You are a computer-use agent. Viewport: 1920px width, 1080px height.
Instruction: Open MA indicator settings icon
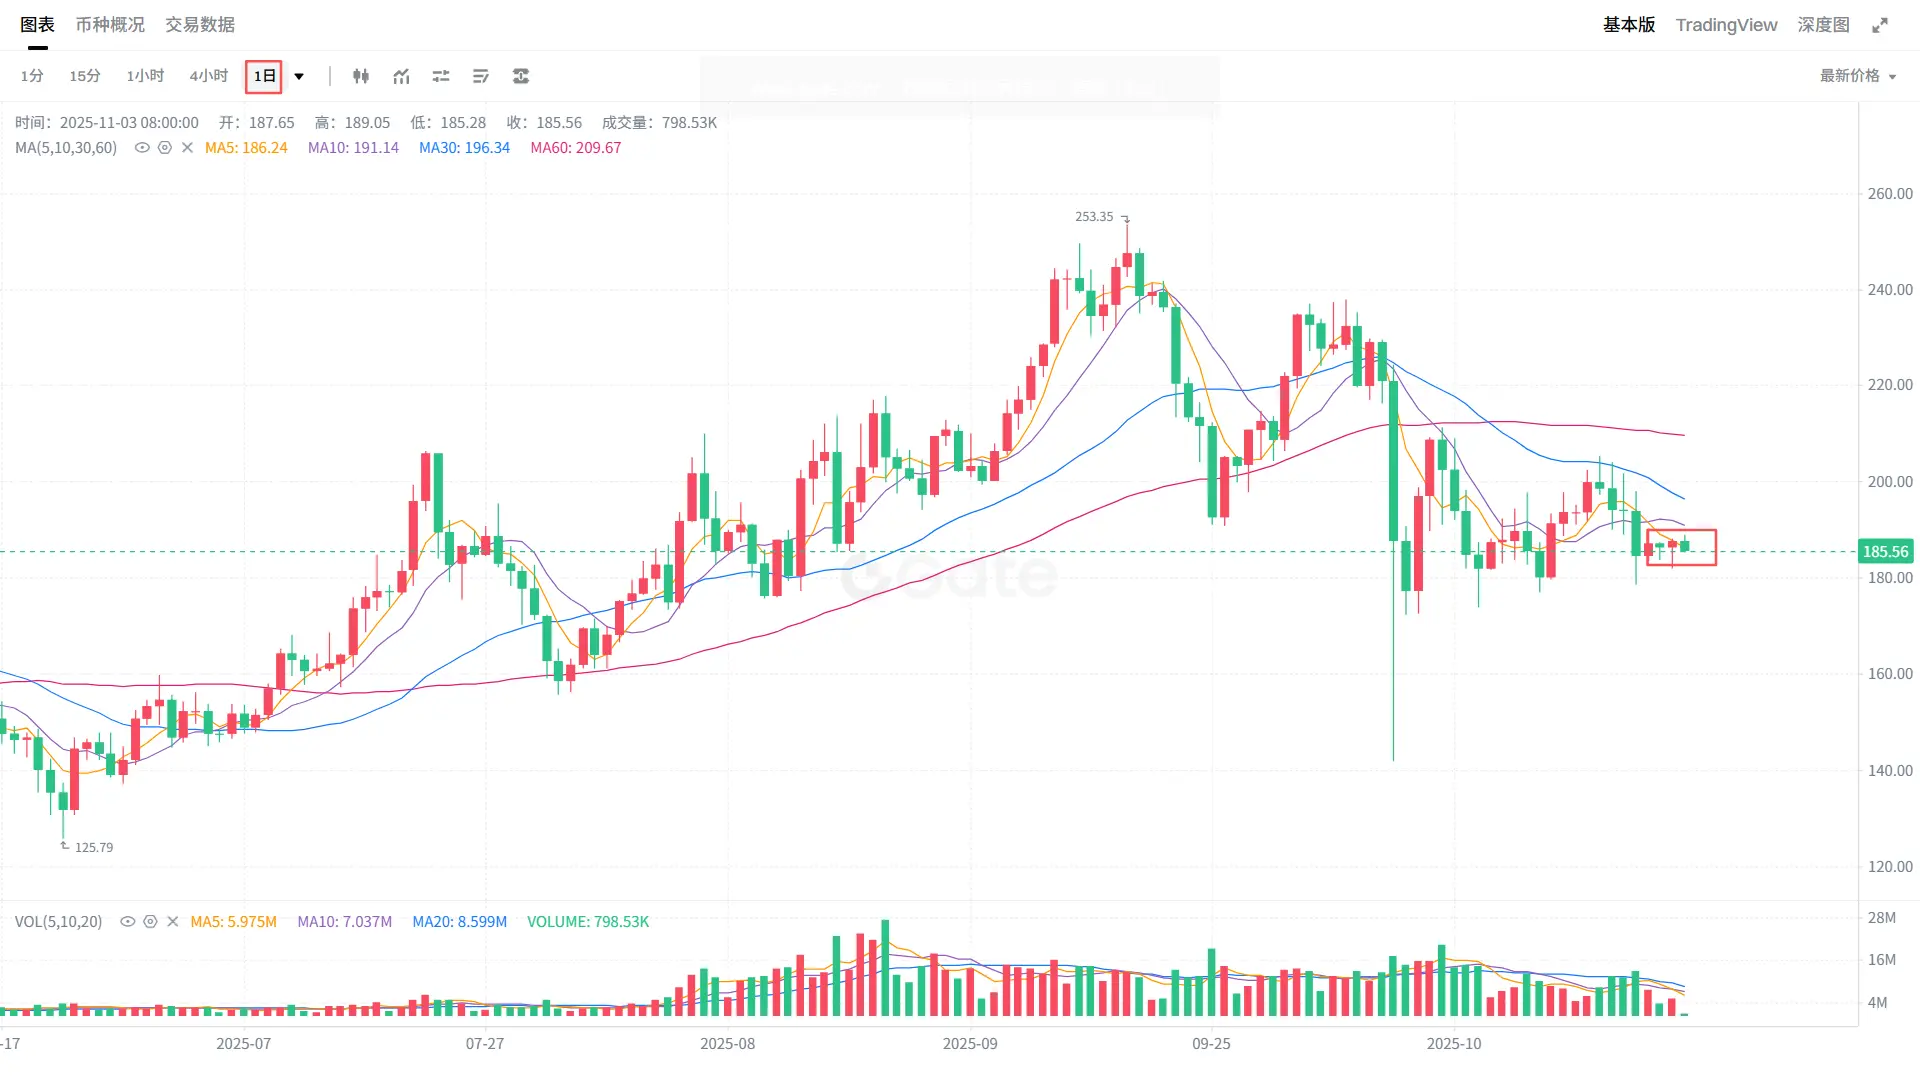click(165, 148)
